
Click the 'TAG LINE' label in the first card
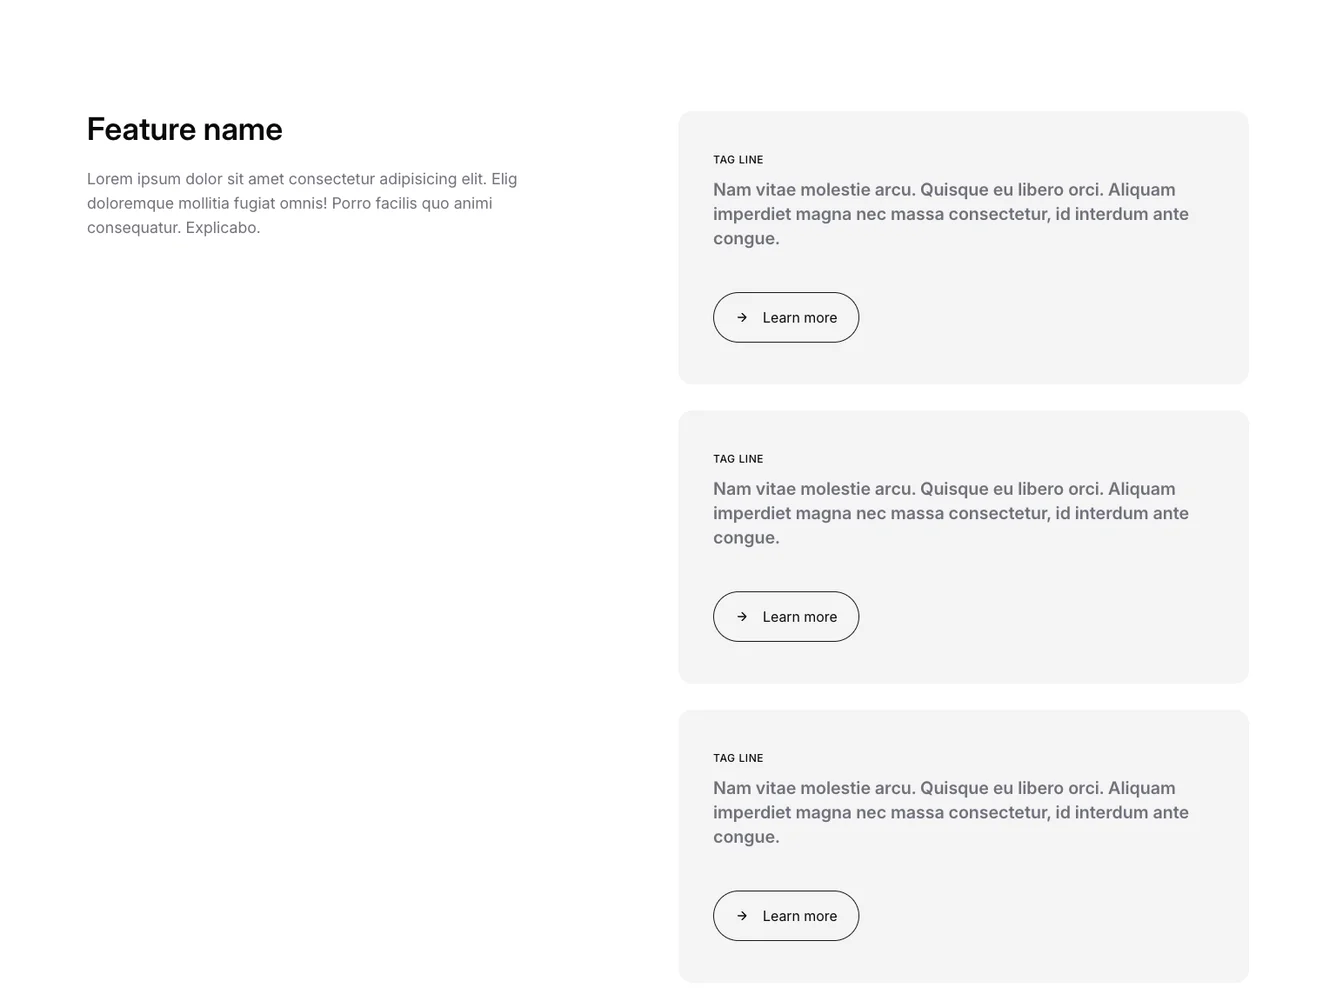[x=738, y=160]
